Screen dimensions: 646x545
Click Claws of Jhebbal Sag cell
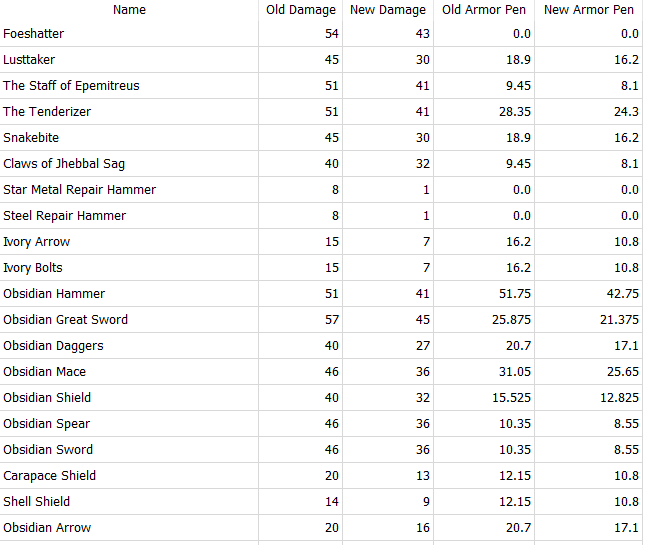[x=64, y=164]
